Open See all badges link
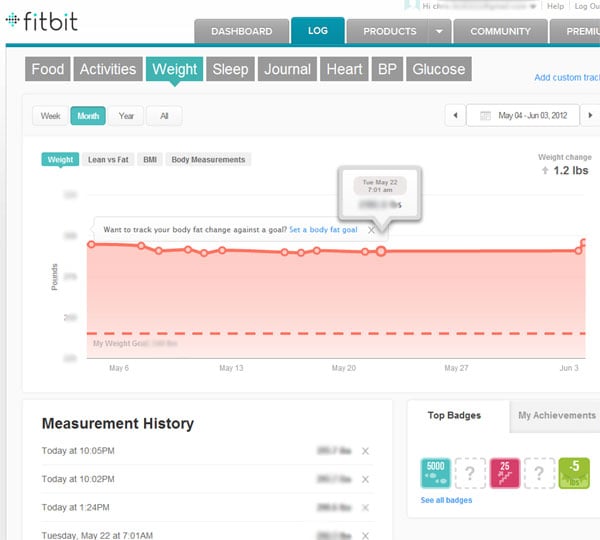This screenshot has height=540, width=600. [x=446, y=500]
